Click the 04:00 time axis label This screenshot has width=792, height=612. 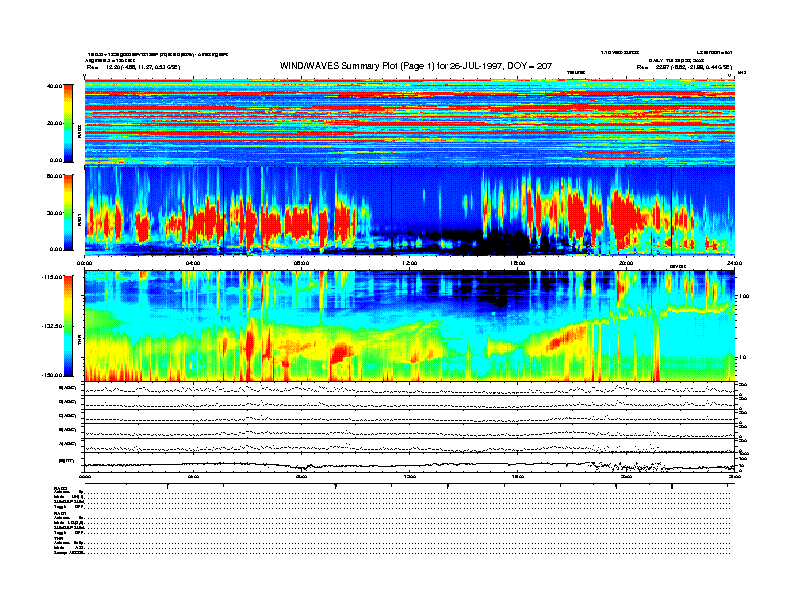[193, 263]
